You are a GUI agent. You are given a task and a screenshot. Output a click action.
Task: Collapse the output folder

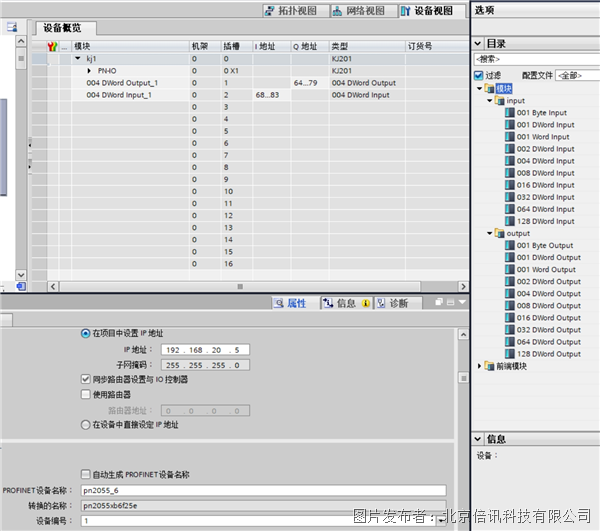tap(489, 233)
